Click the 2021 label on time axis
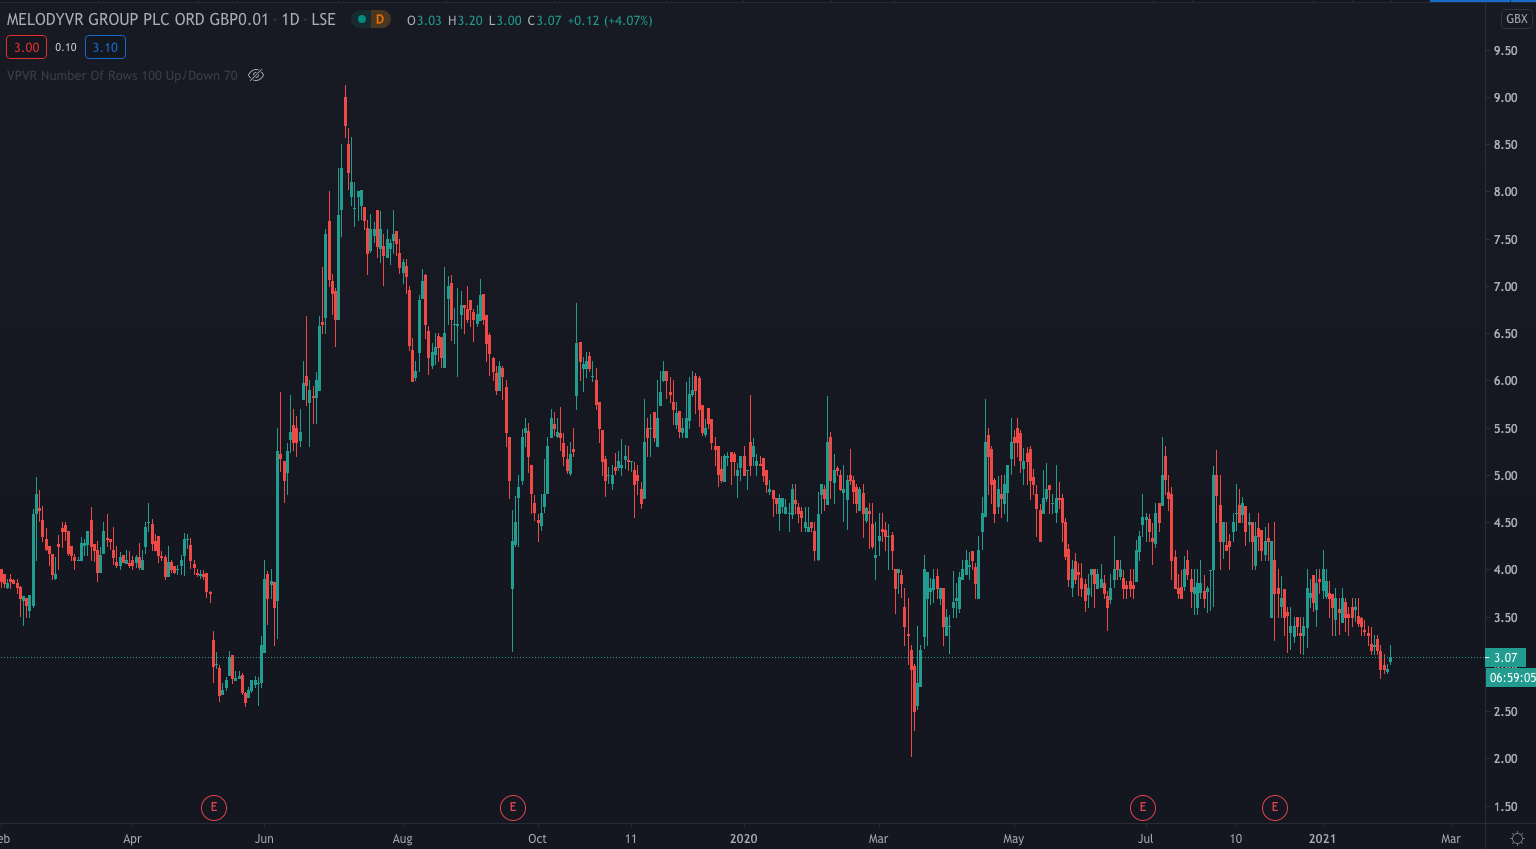 pos(1322,839)
